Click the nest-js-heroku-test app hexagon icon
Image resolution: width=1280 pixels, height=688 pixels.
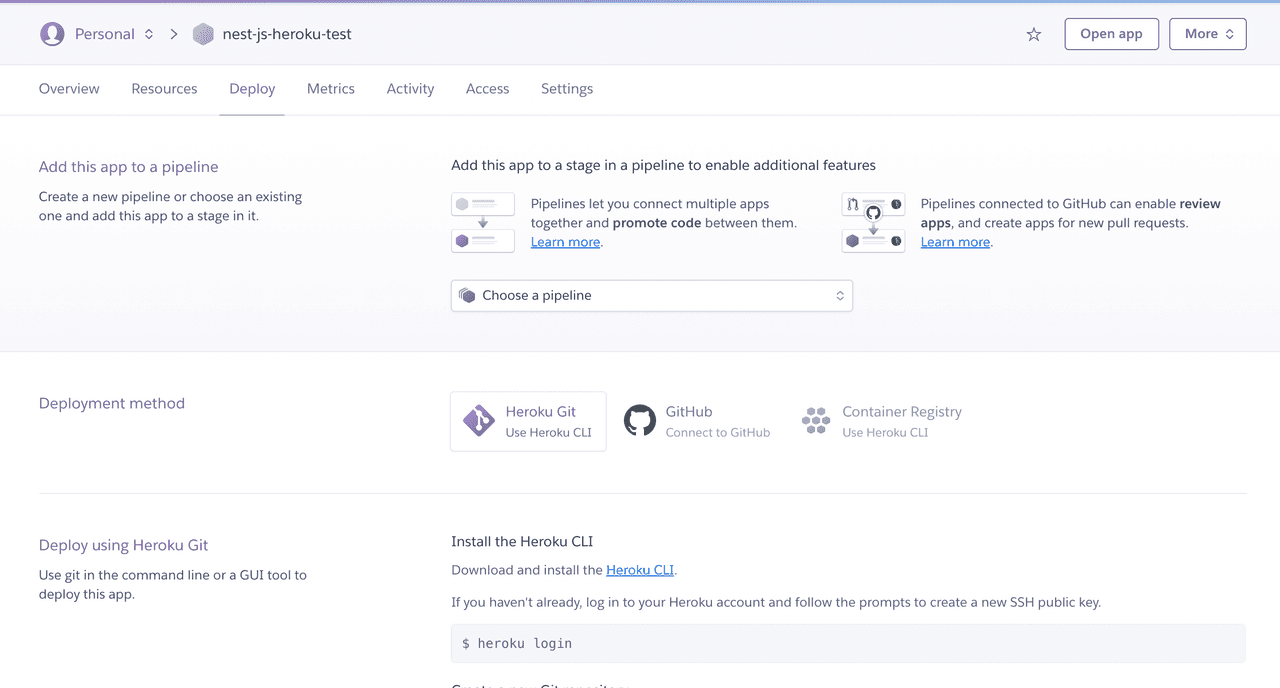coord(203,34)
